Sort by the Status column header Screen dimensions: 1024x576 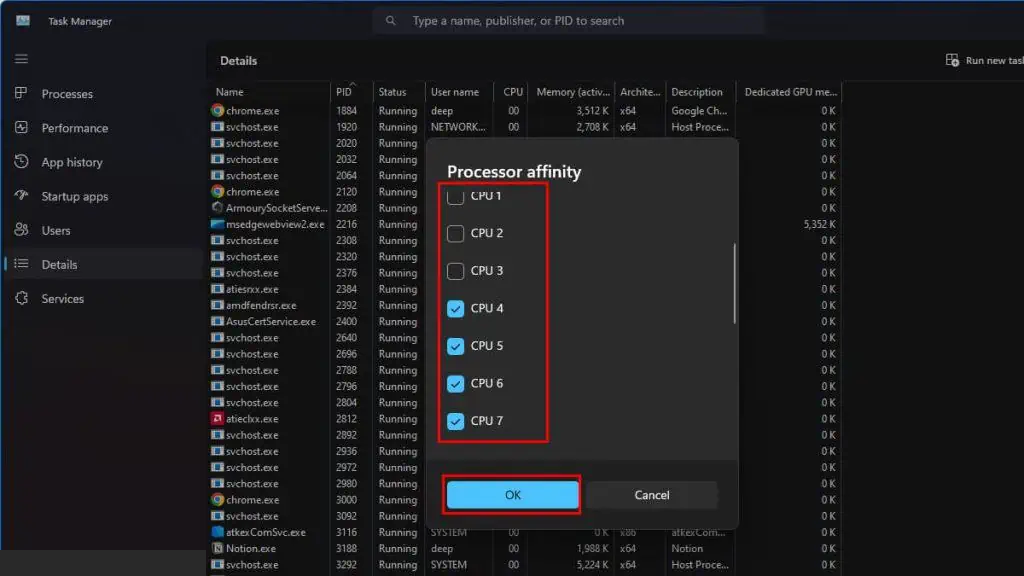pos(398,92)
